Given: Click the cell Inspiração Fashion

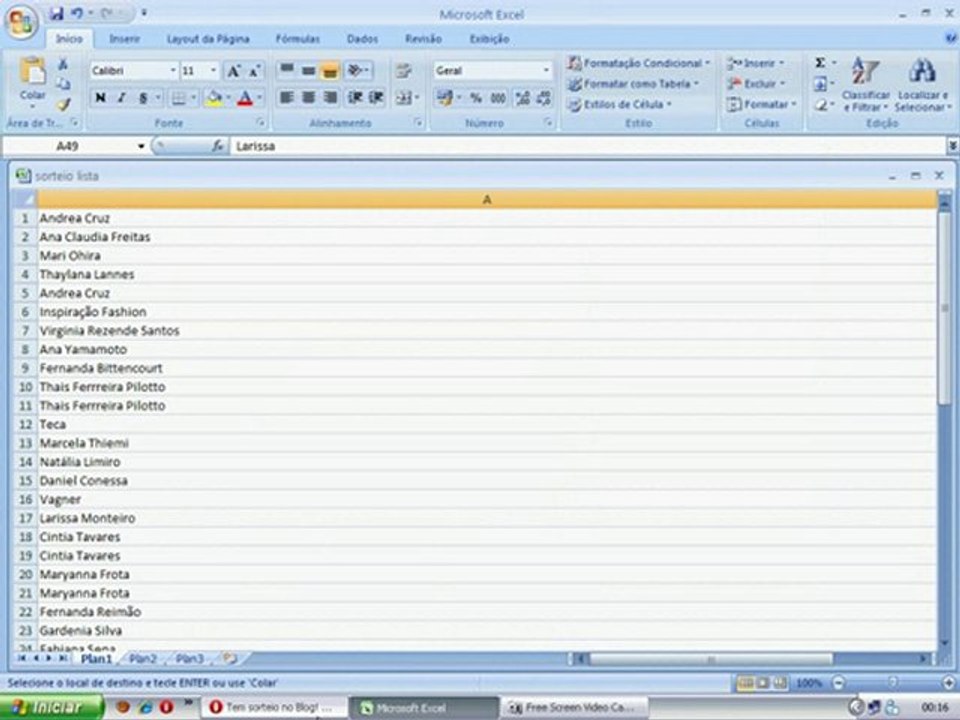Looking at the screenshot, I should click(487, 312).
